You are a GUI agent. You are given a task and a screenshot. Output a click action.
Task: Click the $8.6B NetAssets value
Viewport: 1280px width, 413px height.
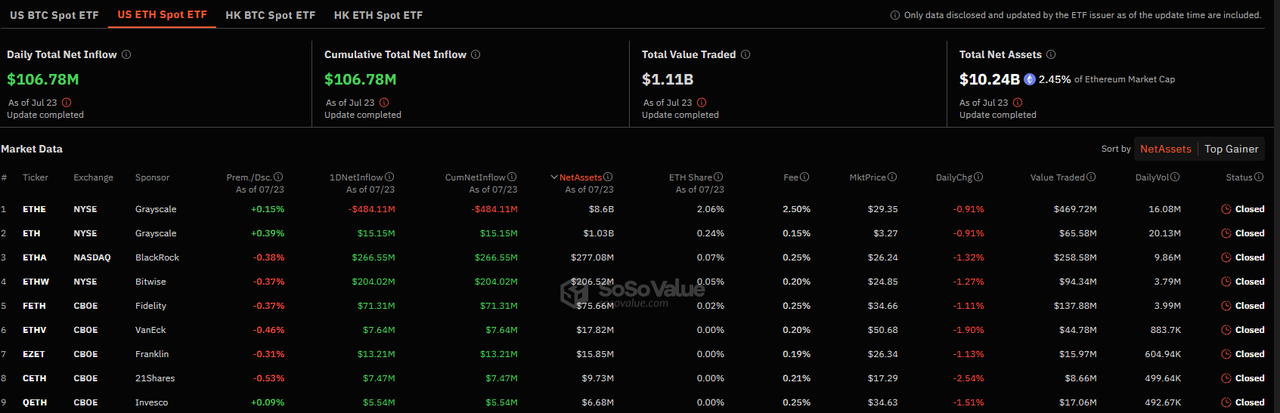[x=599, y=209]
